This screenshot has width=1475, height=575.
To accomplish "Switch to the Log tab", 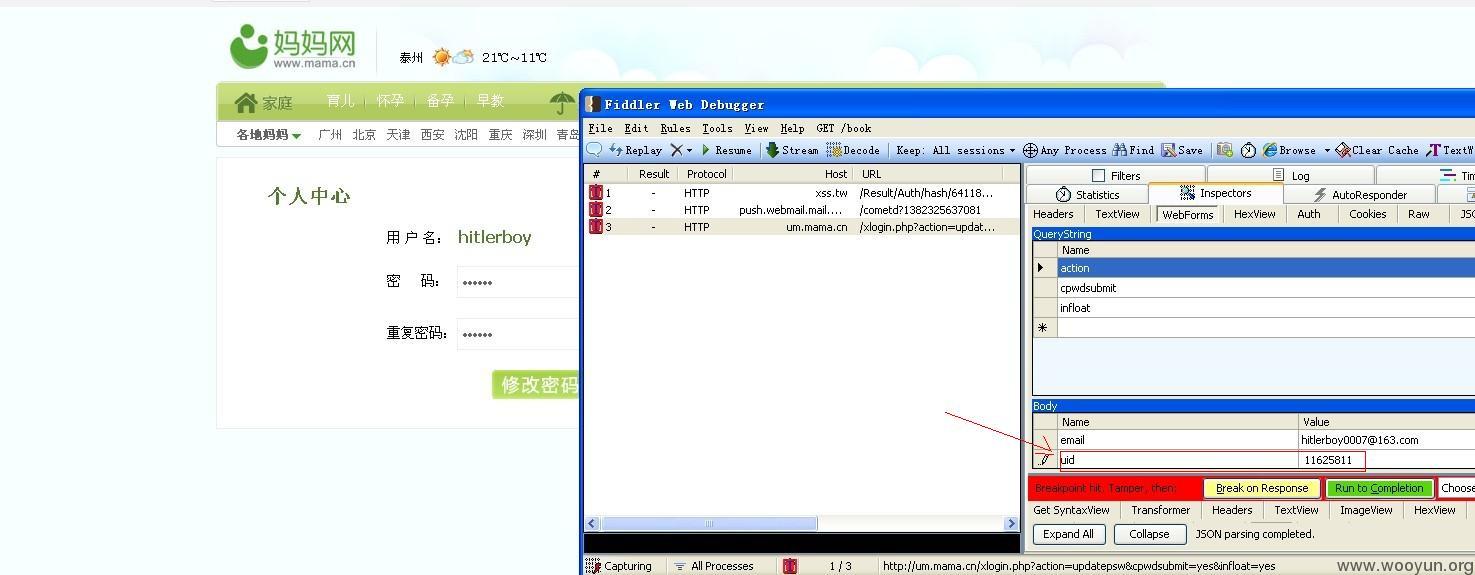I will tap(1290, 175).
